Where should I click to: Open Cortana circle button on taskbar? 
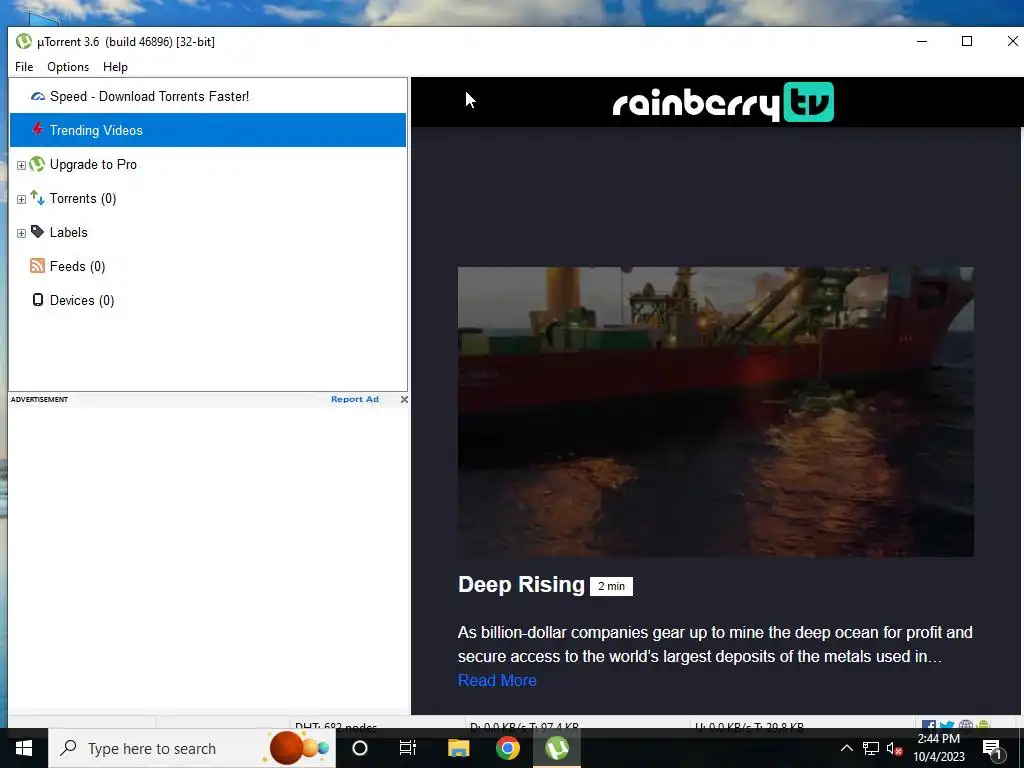[360, 748]
